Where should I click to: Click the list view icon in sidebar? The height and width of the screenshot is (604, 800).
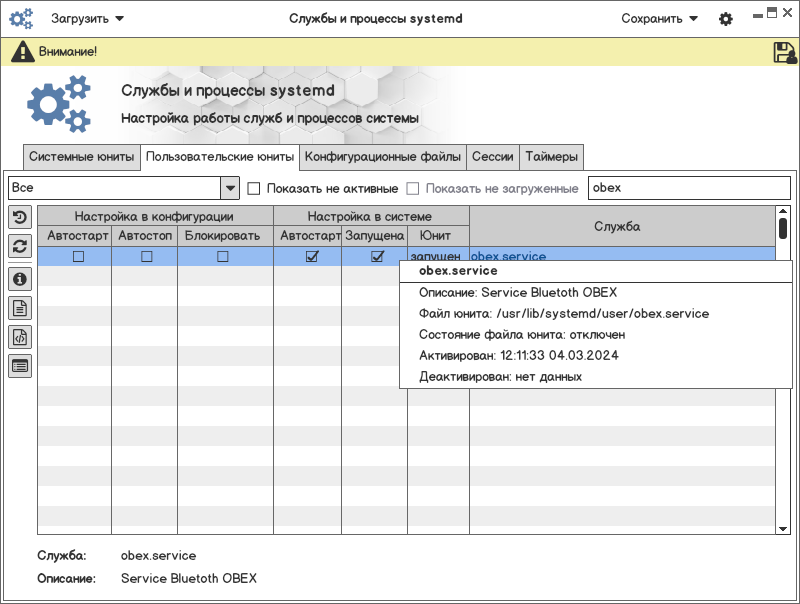[20, 366]
